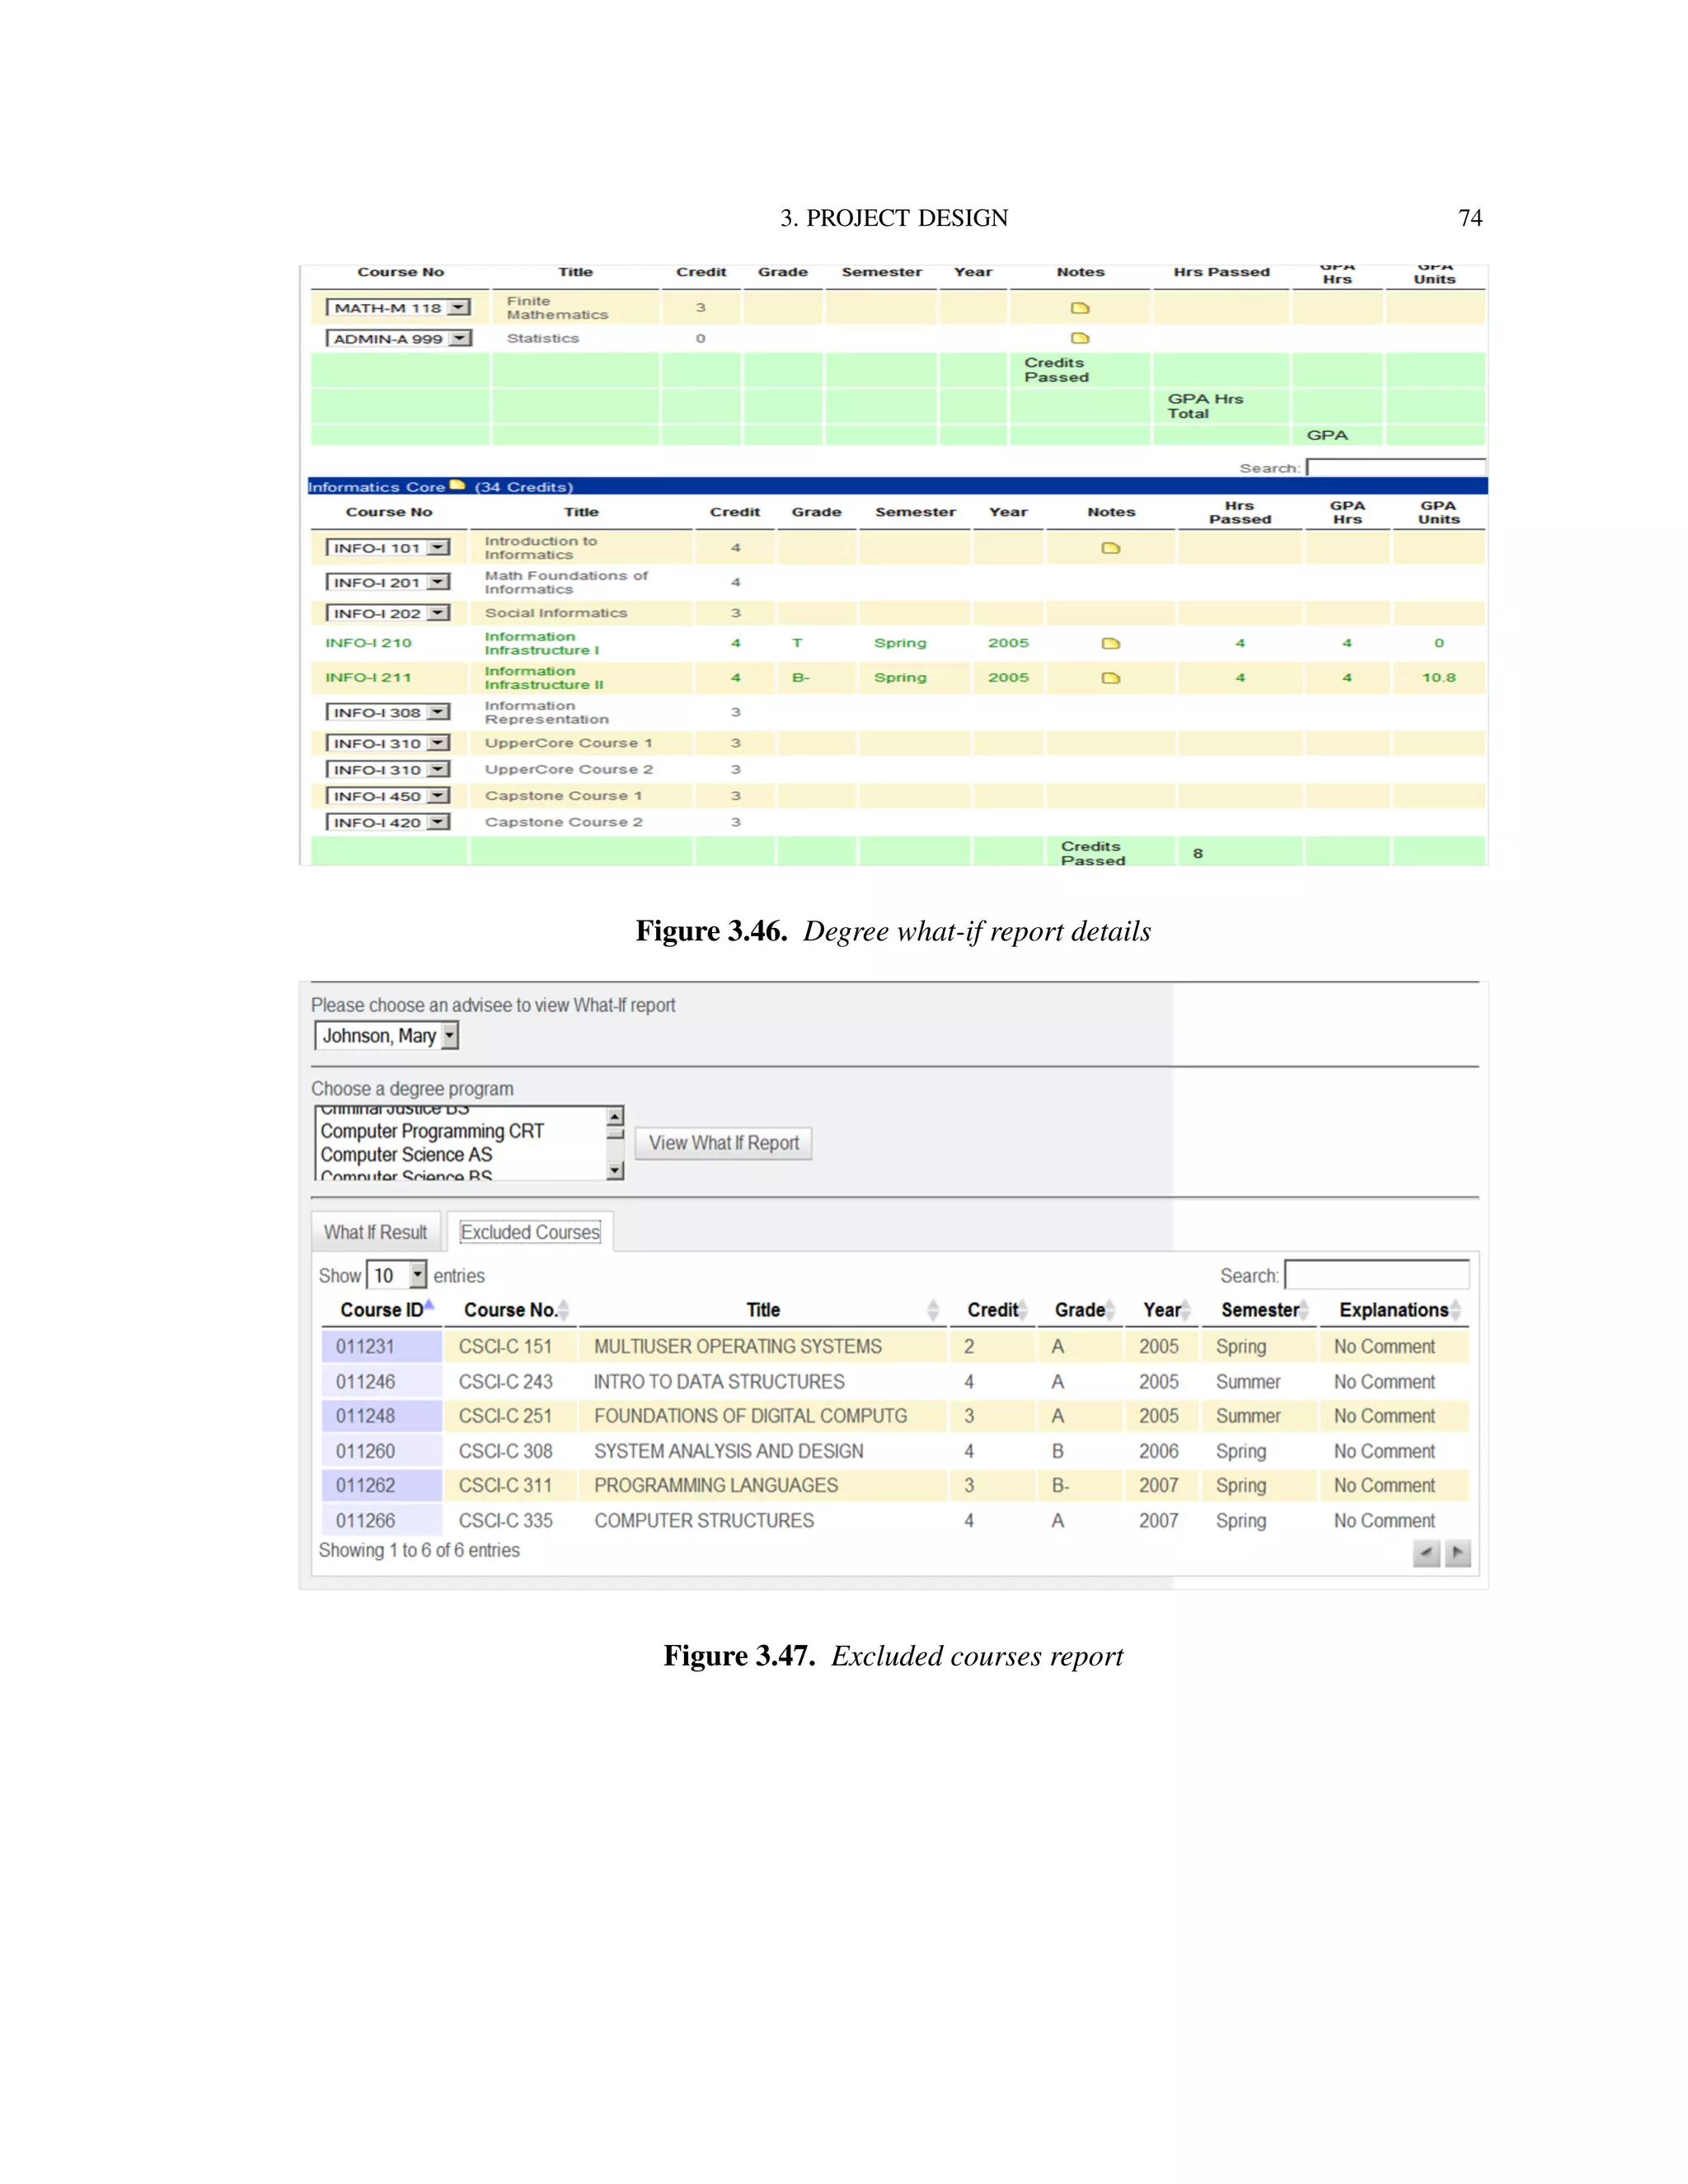Click Informatics Core section header
This screenshot has width=1688, height=2184.
point(897,486)
